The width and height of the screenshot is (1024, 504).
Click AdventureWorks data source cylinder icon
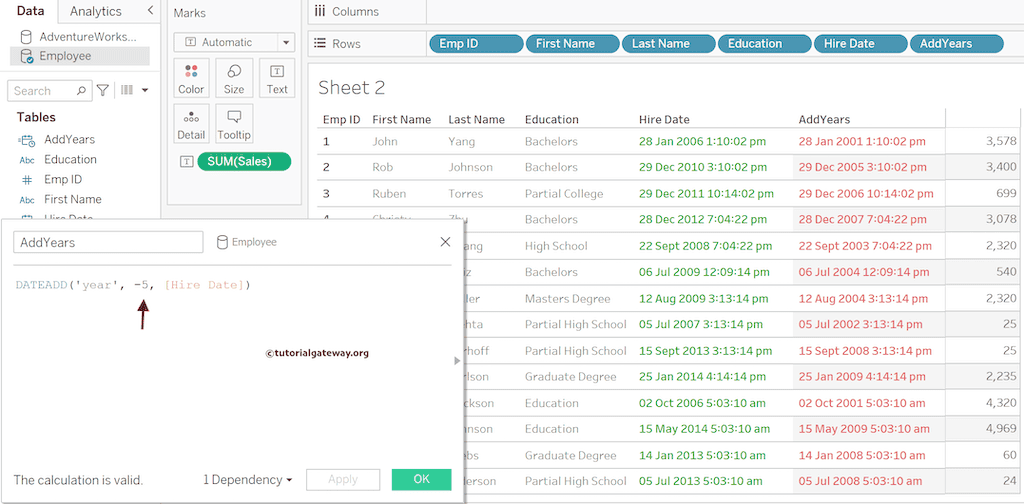point(26,37)
